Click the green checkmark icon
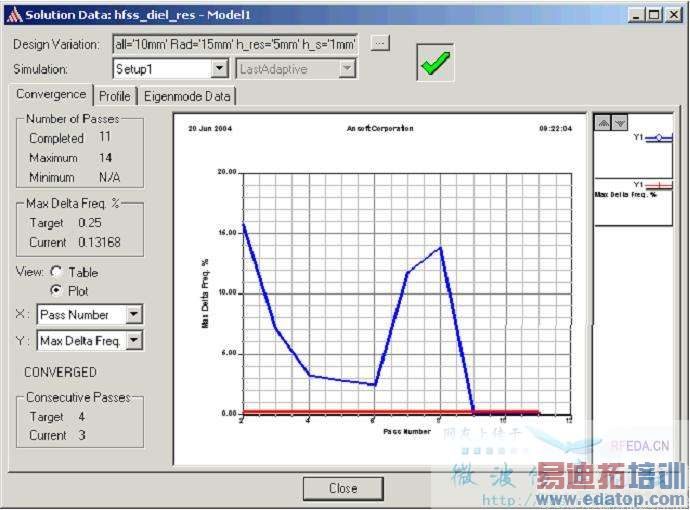The height and width of the screenshot is (510, 690). point(435,62)
